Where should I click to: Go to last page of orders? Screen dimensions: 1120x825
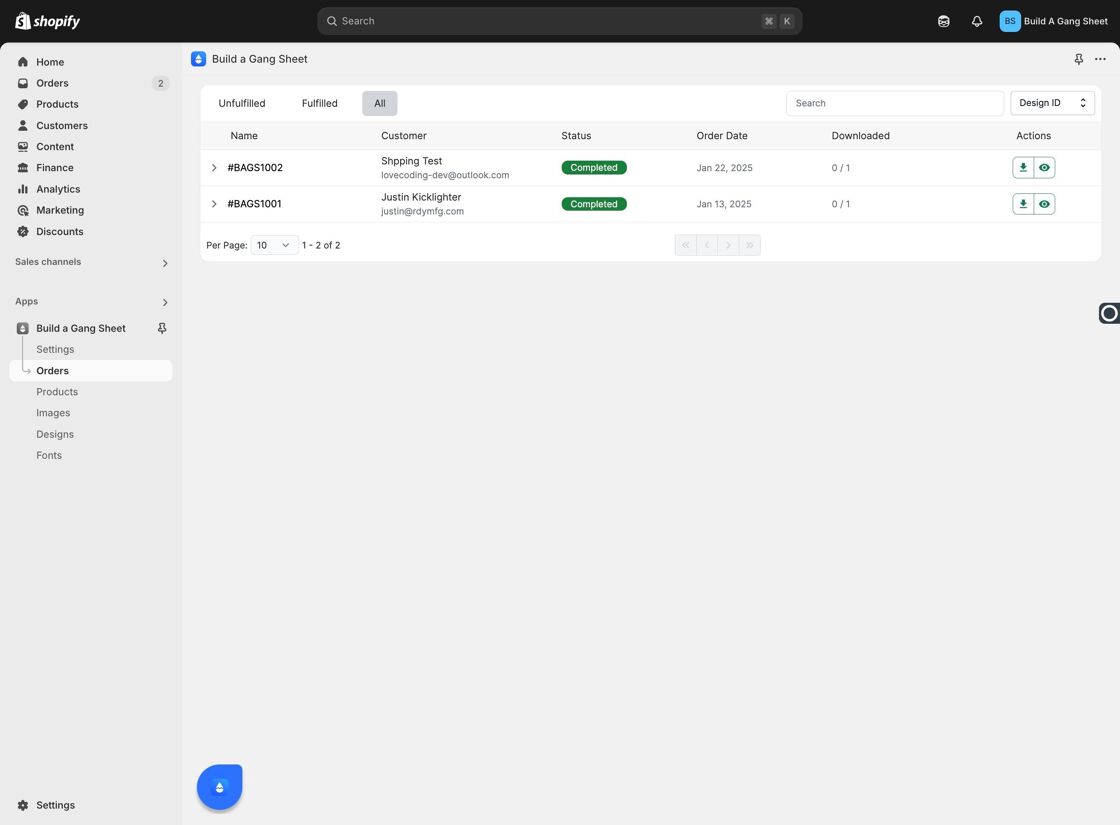(x=750, y=245)
